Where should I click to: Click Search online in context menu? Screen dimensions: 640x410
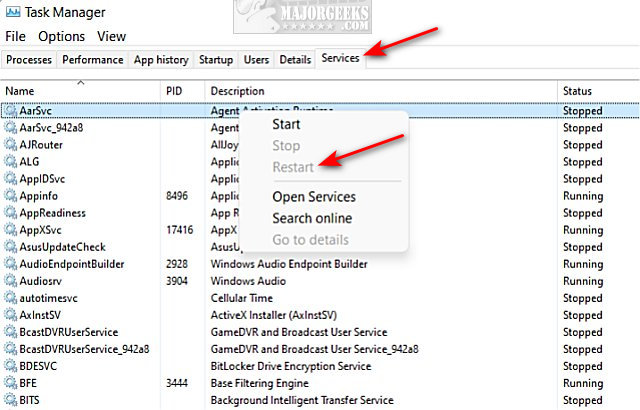(312, 218)
